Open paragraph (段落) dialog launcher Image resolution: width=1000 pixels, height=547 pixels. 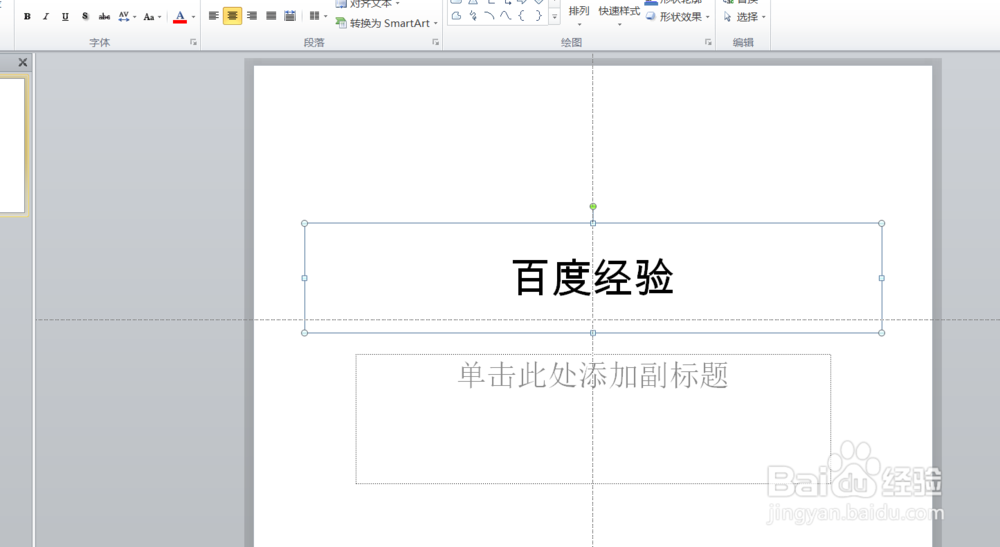tap(436, 42)
